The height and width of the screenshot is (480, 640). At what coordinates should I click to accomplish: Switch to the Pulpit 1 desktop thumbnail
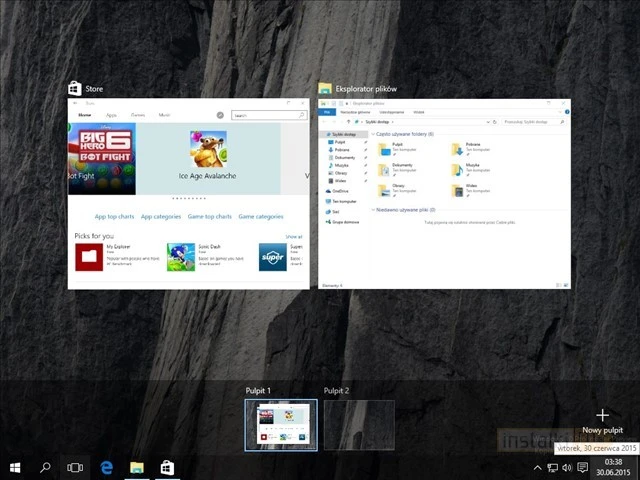281,425
